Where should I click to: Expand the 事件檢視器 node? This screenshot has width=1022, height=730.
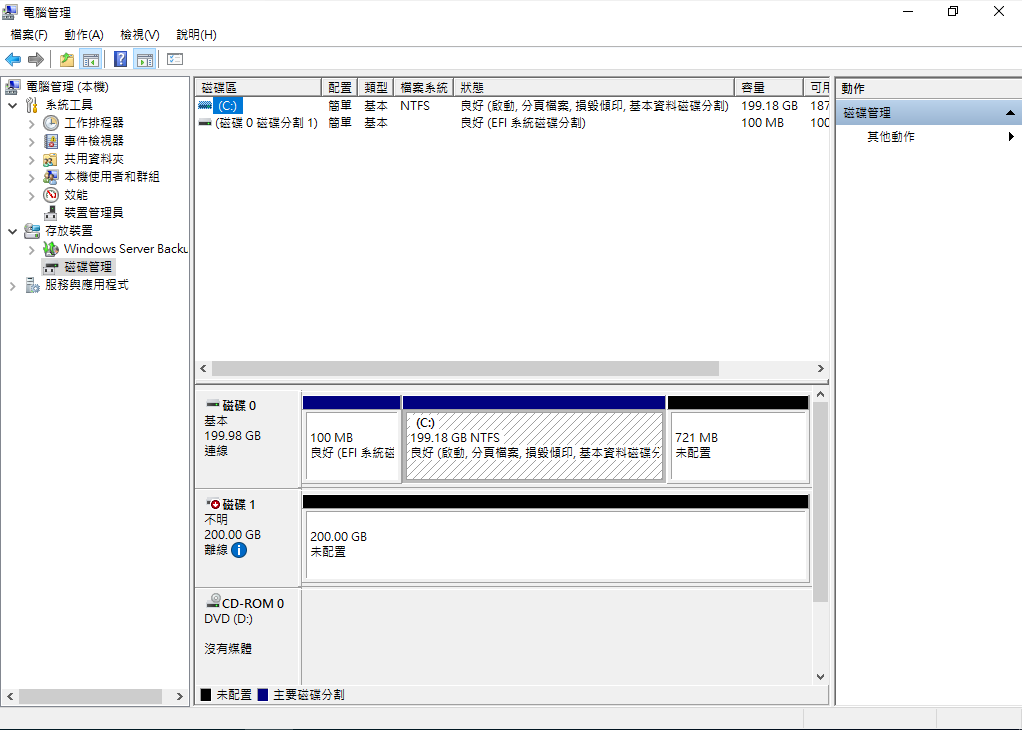[x=31, y=141]
